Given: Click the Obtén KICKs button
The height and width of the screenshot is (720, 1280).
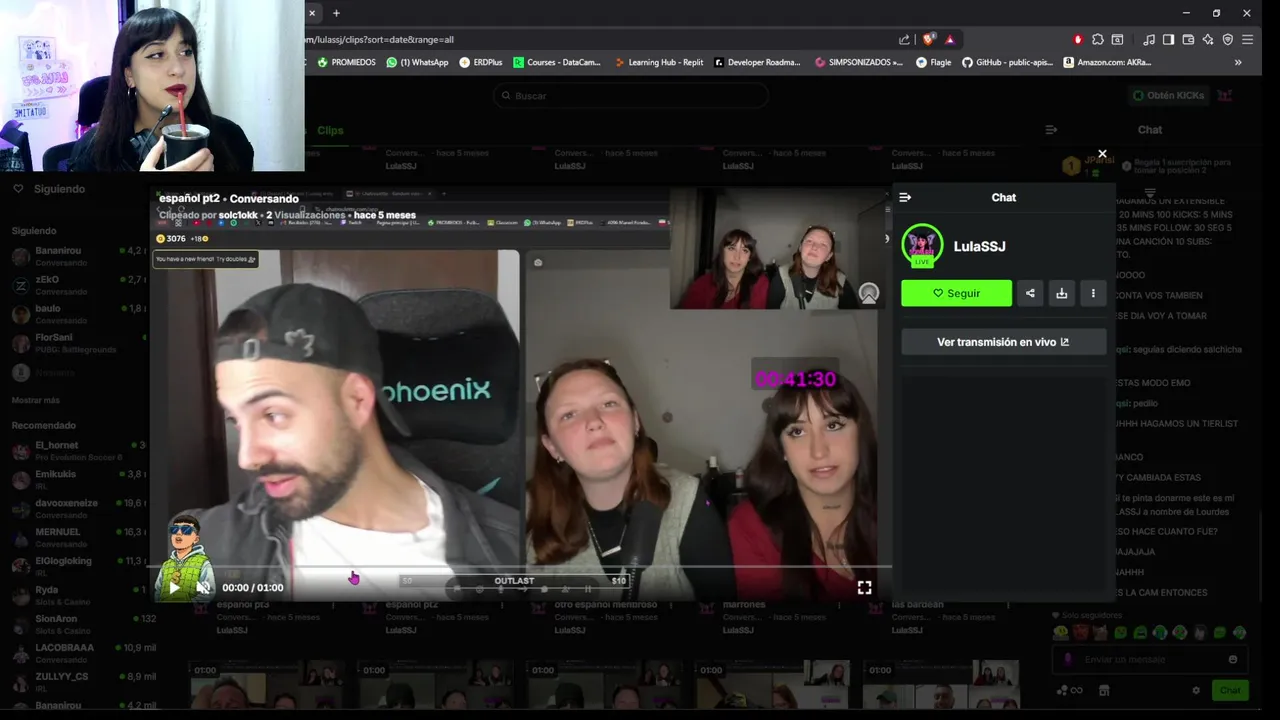Looking at the screenshot, I should point(1168,96).
